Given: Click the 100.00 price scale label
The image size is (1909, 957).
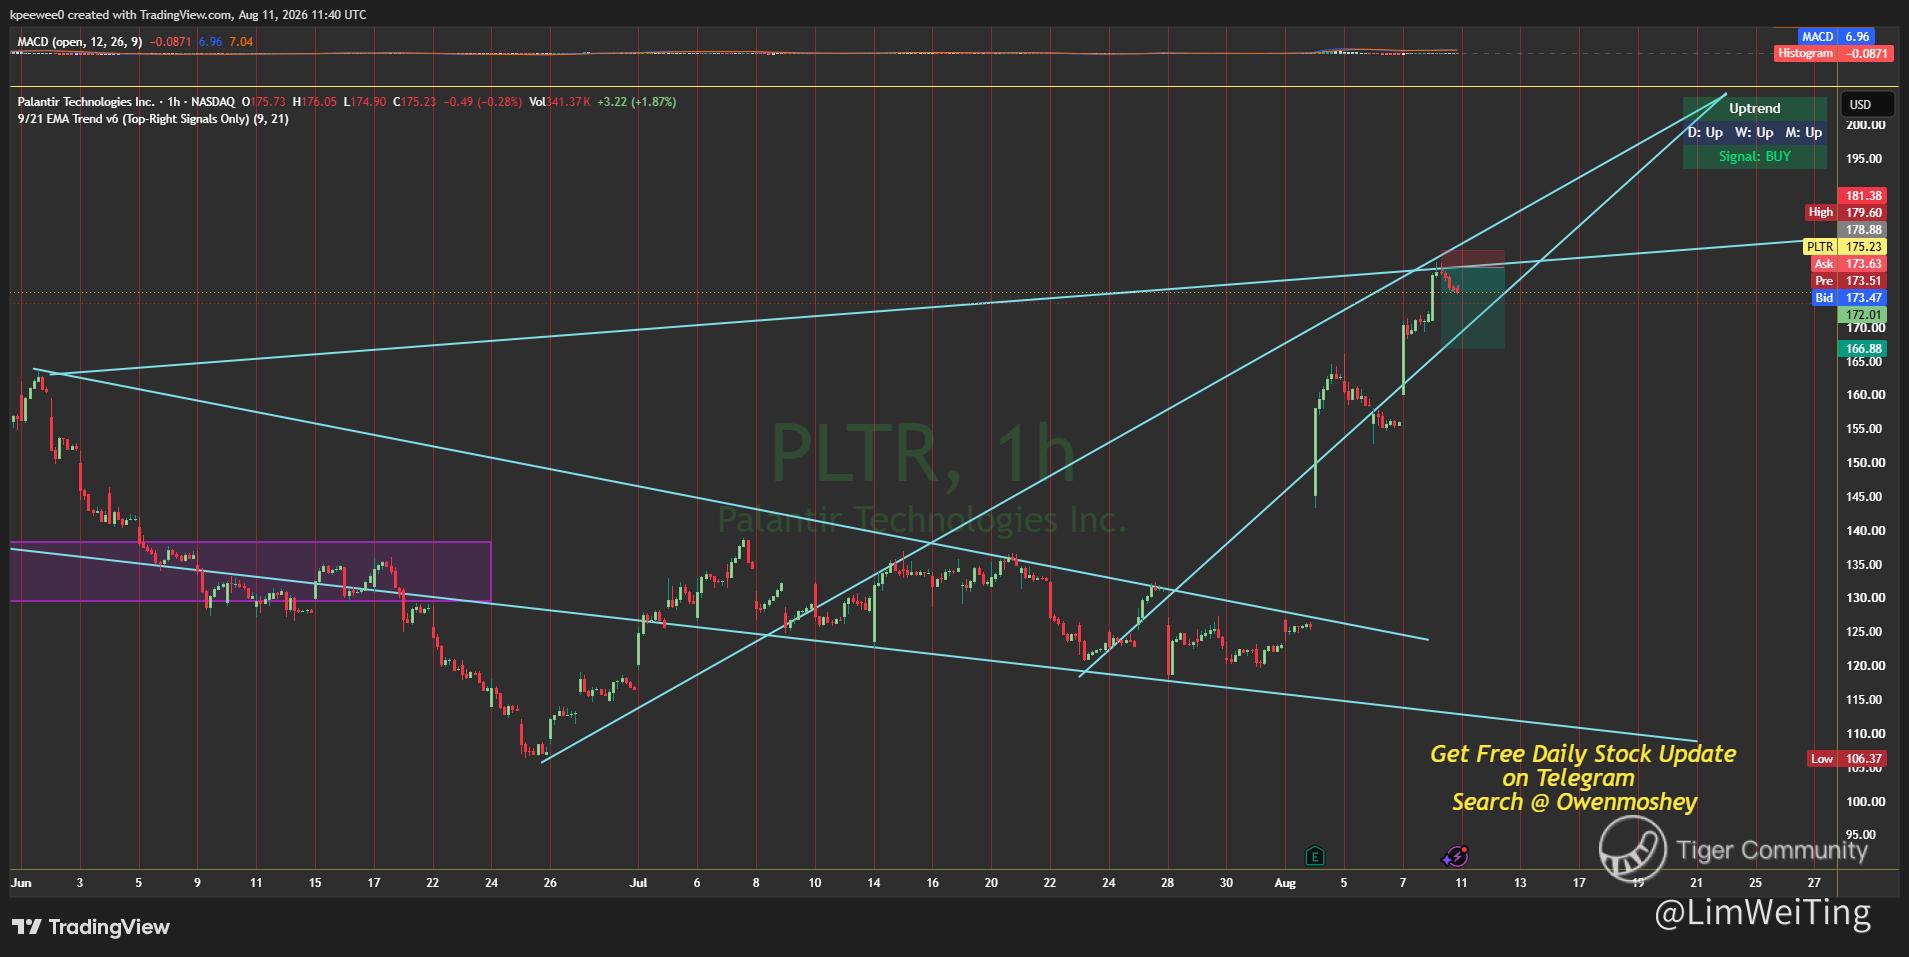Looking at the screenshot, I should point(1865,802).
